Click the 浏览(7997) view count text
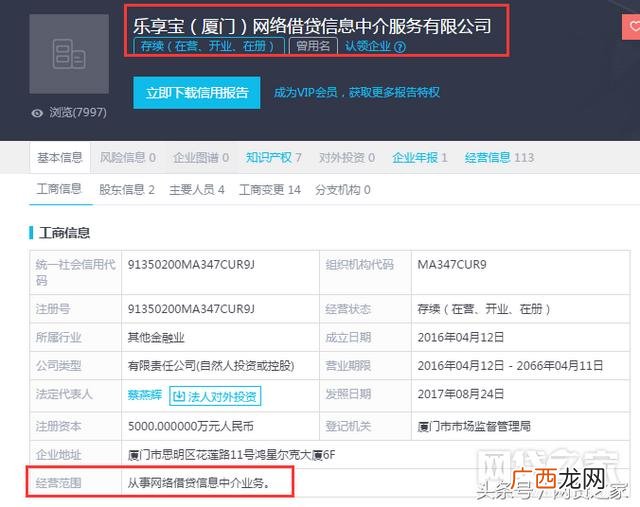The height and width of the screenshot is (507, 640). click(x=78, y=113)
